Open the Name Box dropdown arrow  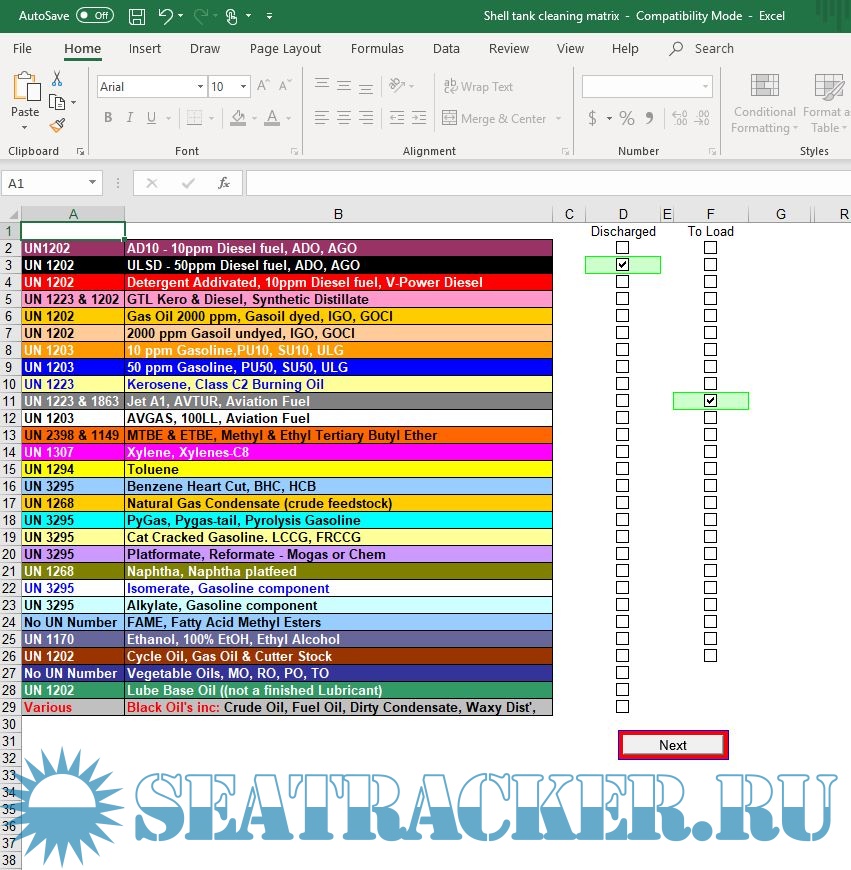click(x=93, y=183)
